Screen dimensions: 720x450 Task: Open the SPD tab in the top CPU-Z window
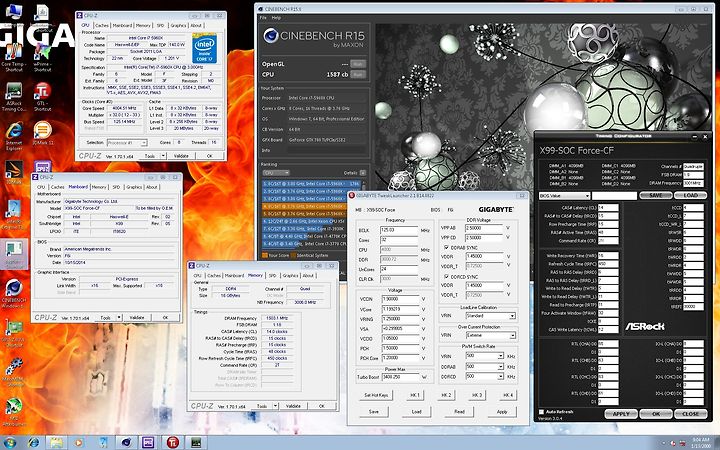coord(160,25)
